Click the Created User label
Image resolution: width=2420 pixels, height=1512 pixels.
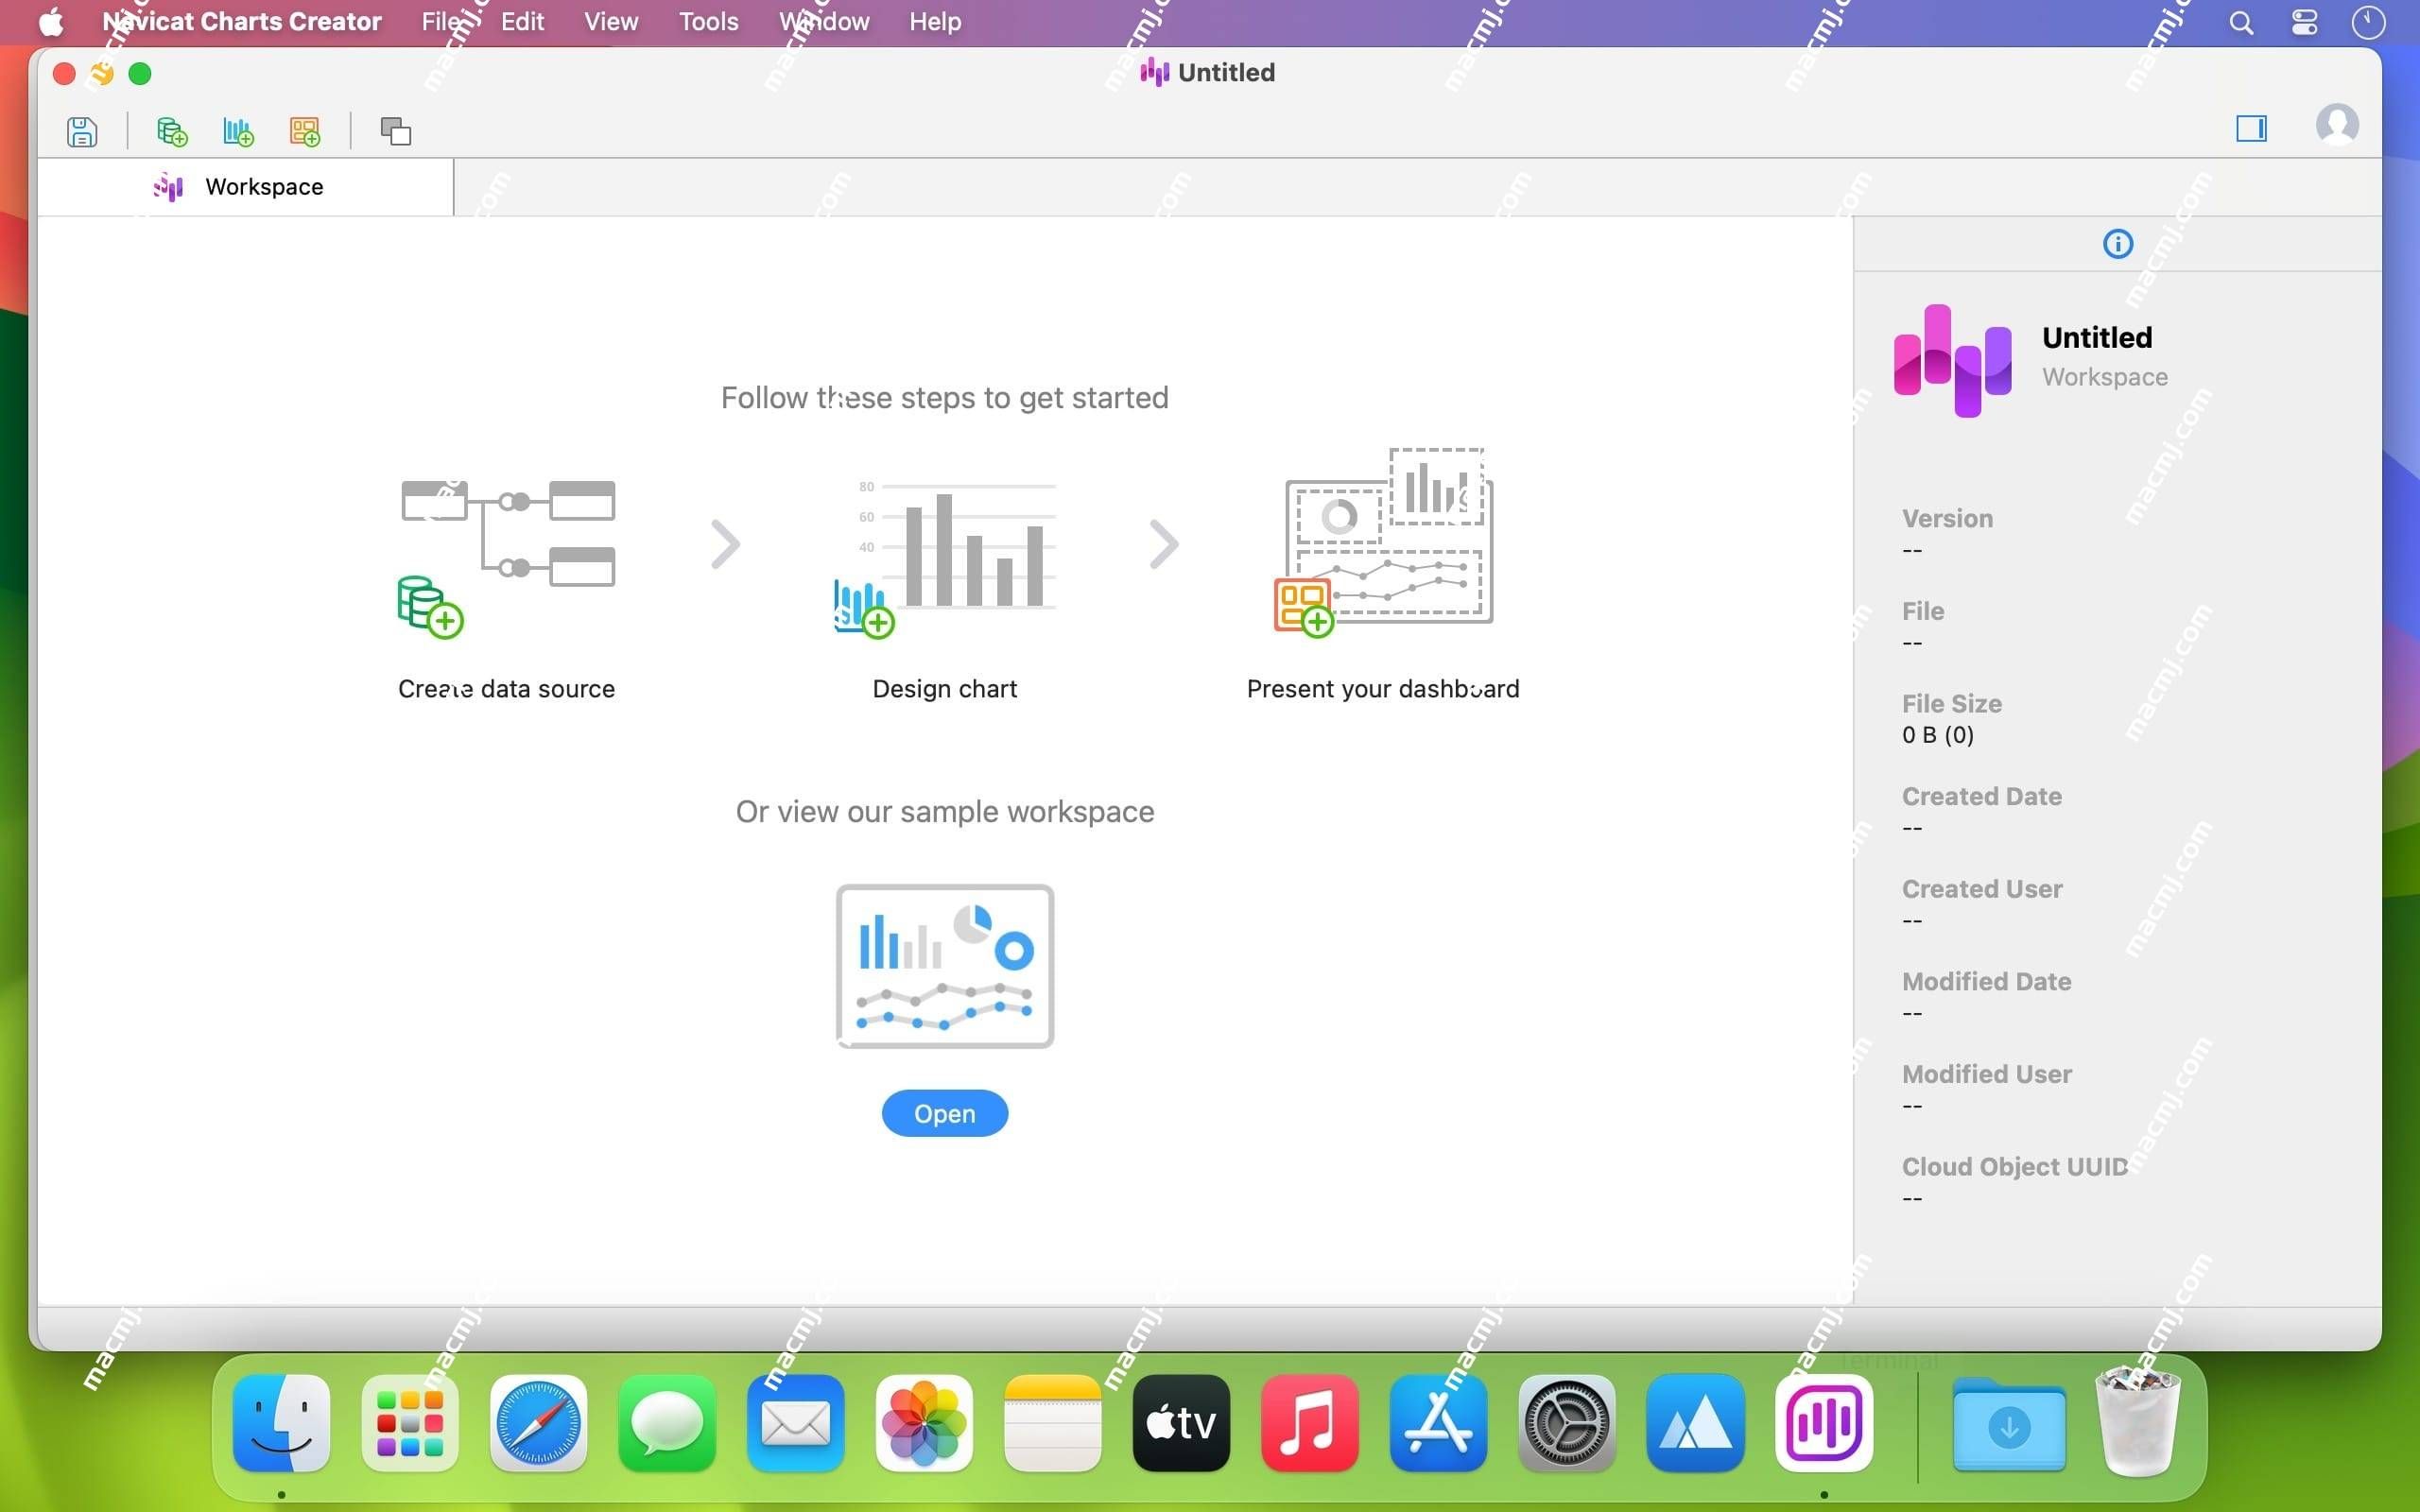coord(1982,888)
